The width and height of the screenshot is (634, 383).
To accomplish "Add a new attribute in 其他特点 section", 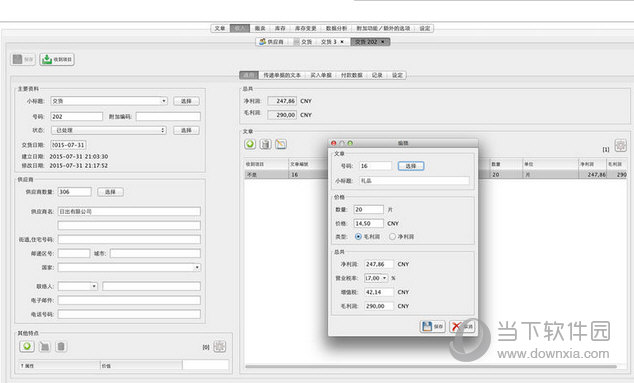I will coord(27,346).
